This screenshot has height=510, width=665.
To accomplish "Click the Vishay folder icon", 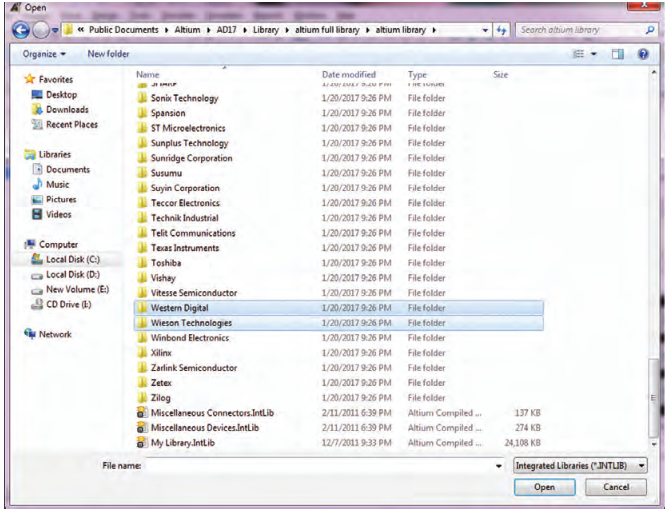I will [142, 278].
